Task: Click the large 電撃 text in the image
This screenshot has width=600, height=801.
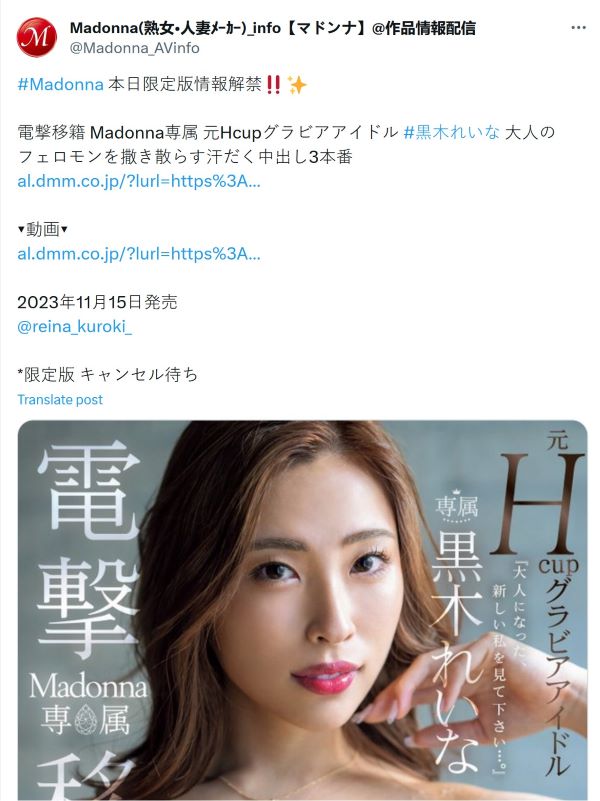Action: [x=88, y=549]
